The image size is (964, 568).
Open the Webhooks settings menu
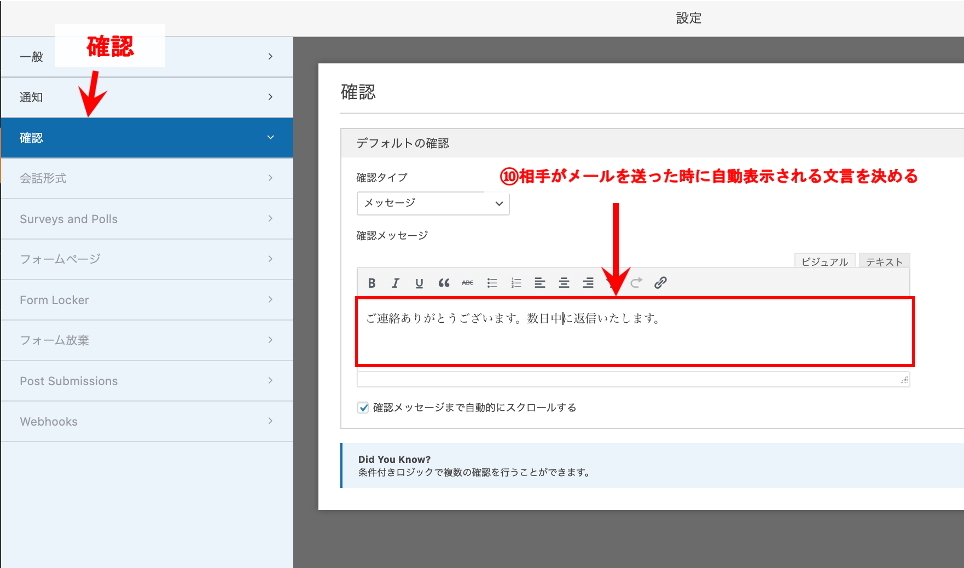(147, 421)
